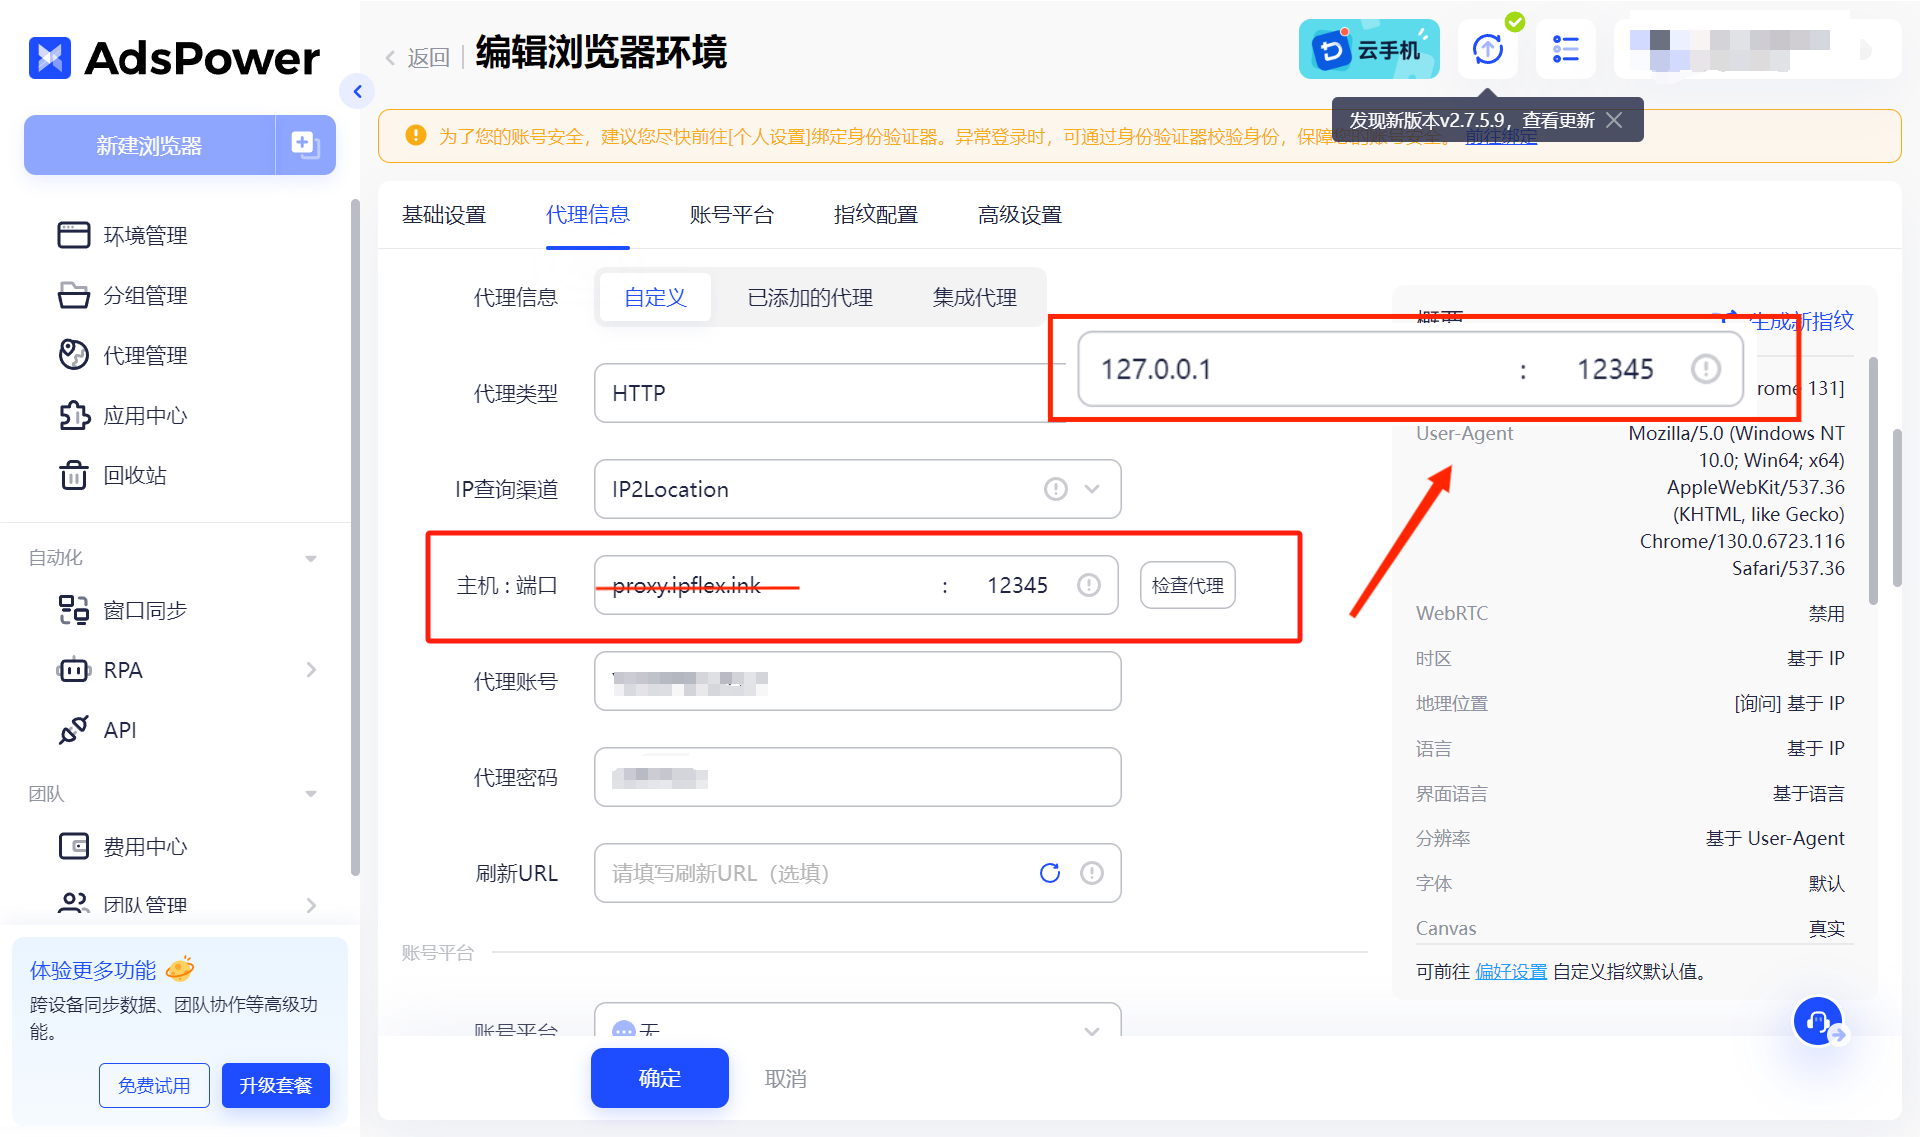Click the batch-create icon beside 新建浏览器
1920x1137 pixels.
[x=305, y=145]
